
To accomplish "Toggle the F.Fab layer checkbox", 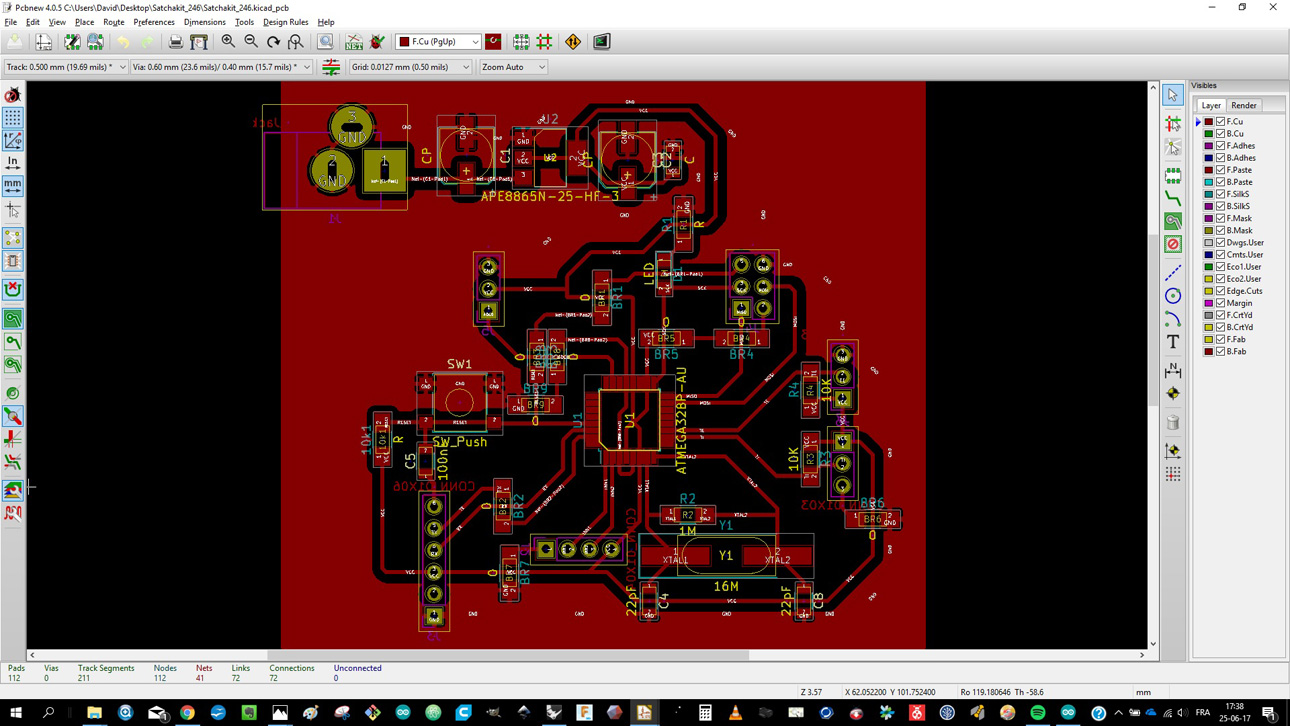I will pos(1221,339).
